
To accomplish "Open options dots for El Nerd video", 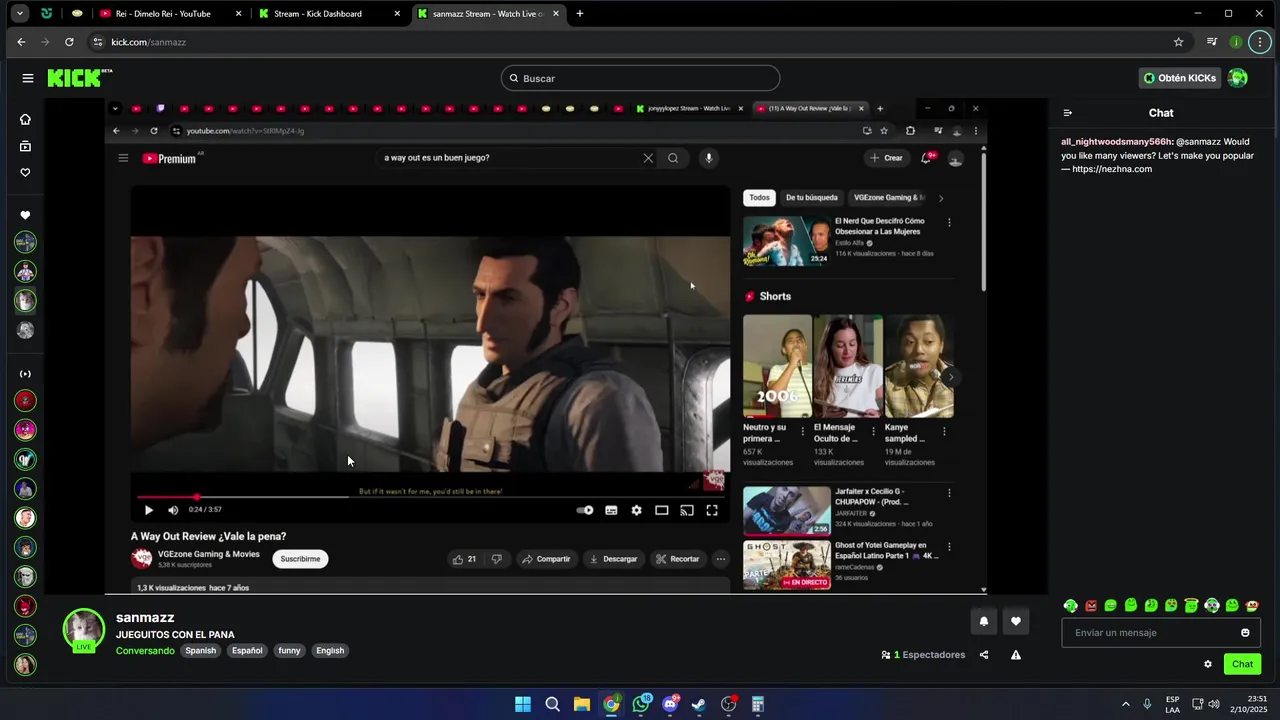I will click(949, 222).
